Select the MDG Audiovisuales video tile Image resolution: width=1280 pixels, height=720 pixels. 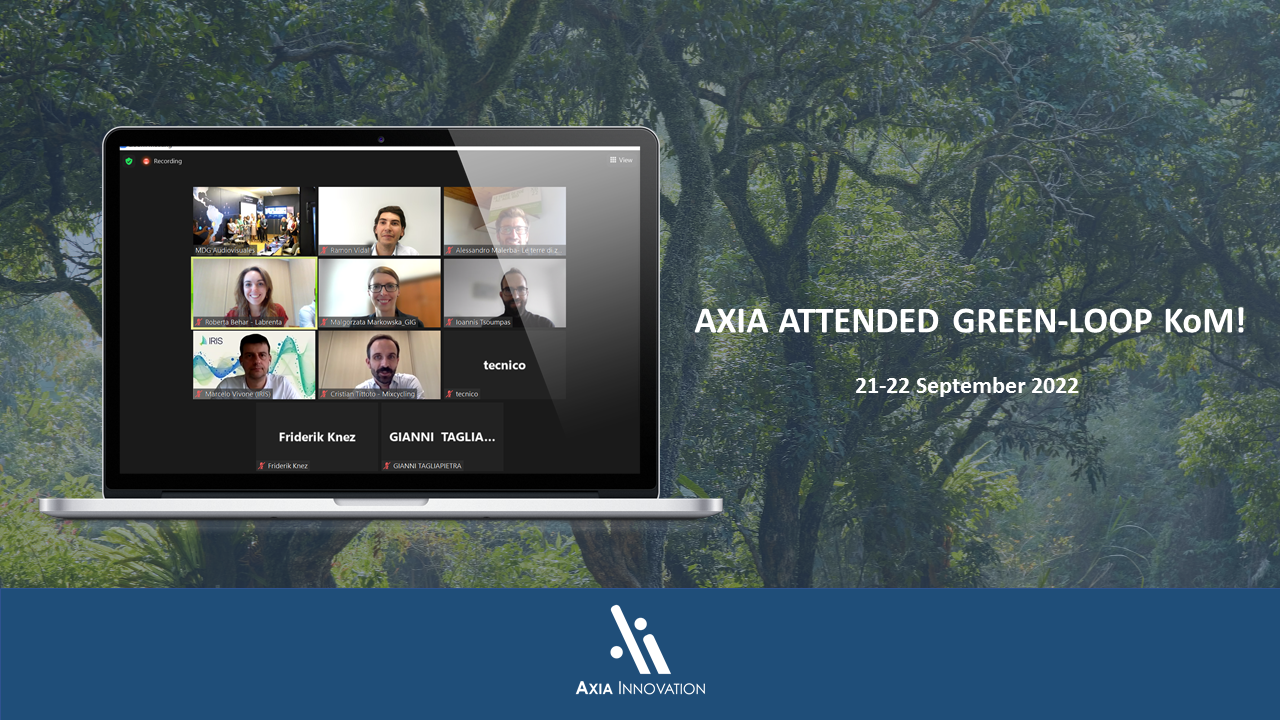point(254,221)
